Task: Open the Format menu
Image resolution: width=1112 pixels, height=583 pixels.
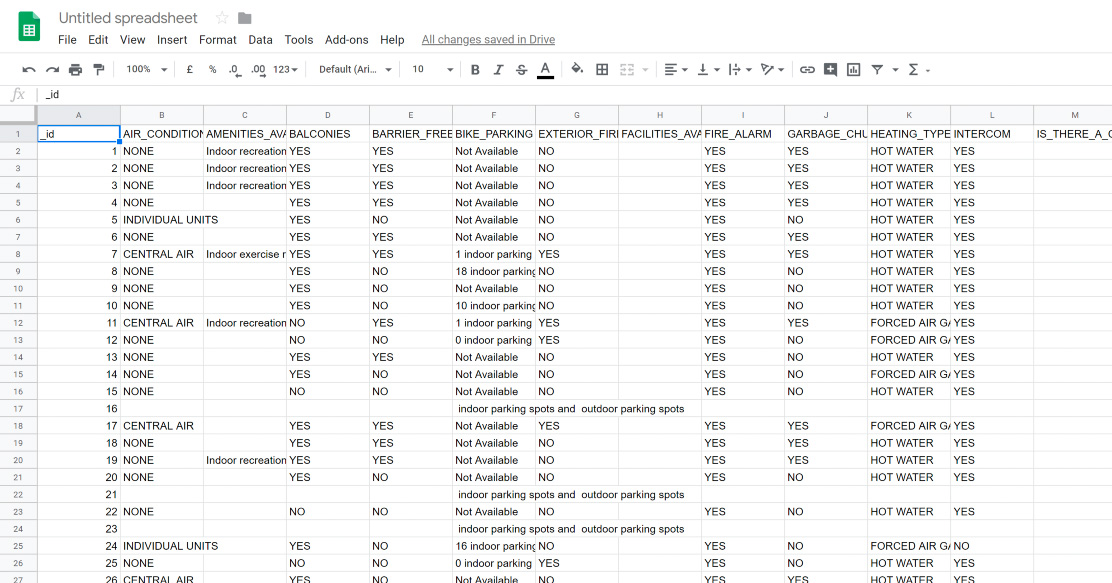Action: pos(217,40)
